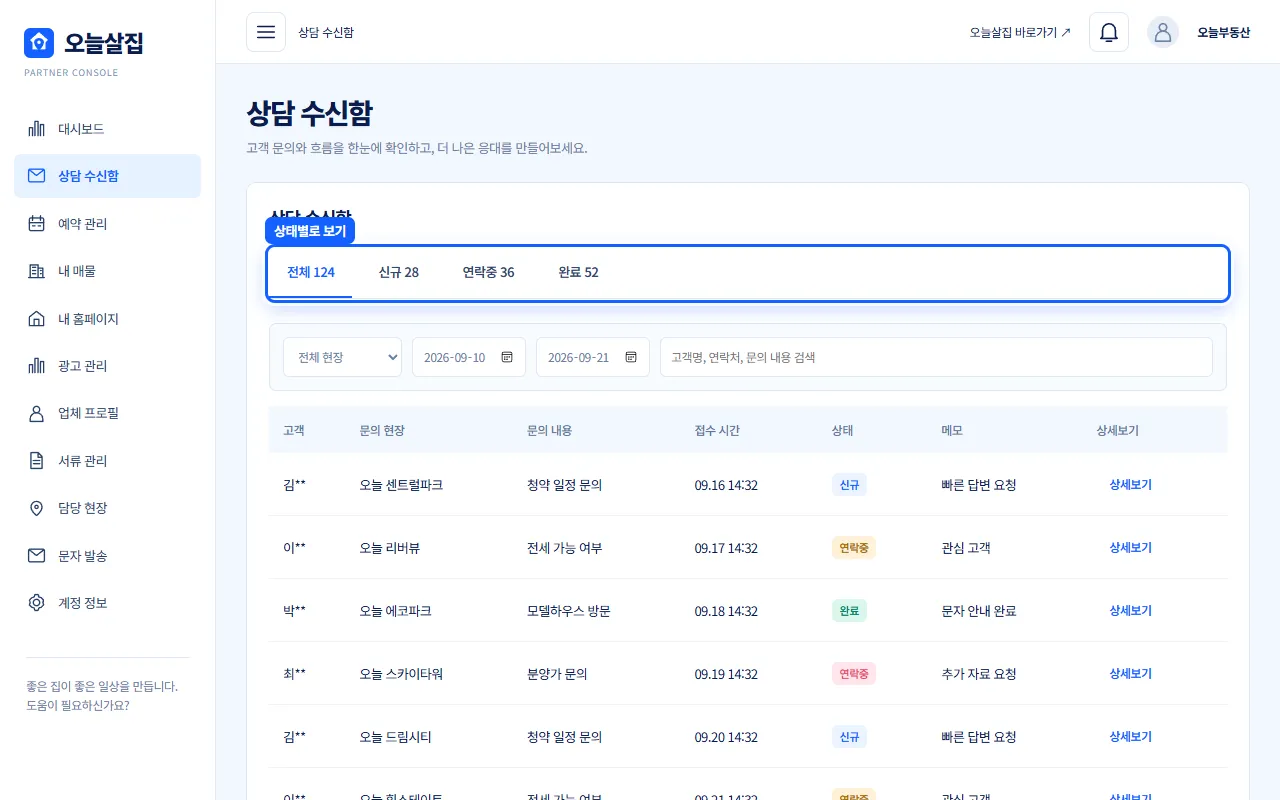Open the 담당 현장 location pin icon
Screen dimensions: 1280x800
coord(37,508)
